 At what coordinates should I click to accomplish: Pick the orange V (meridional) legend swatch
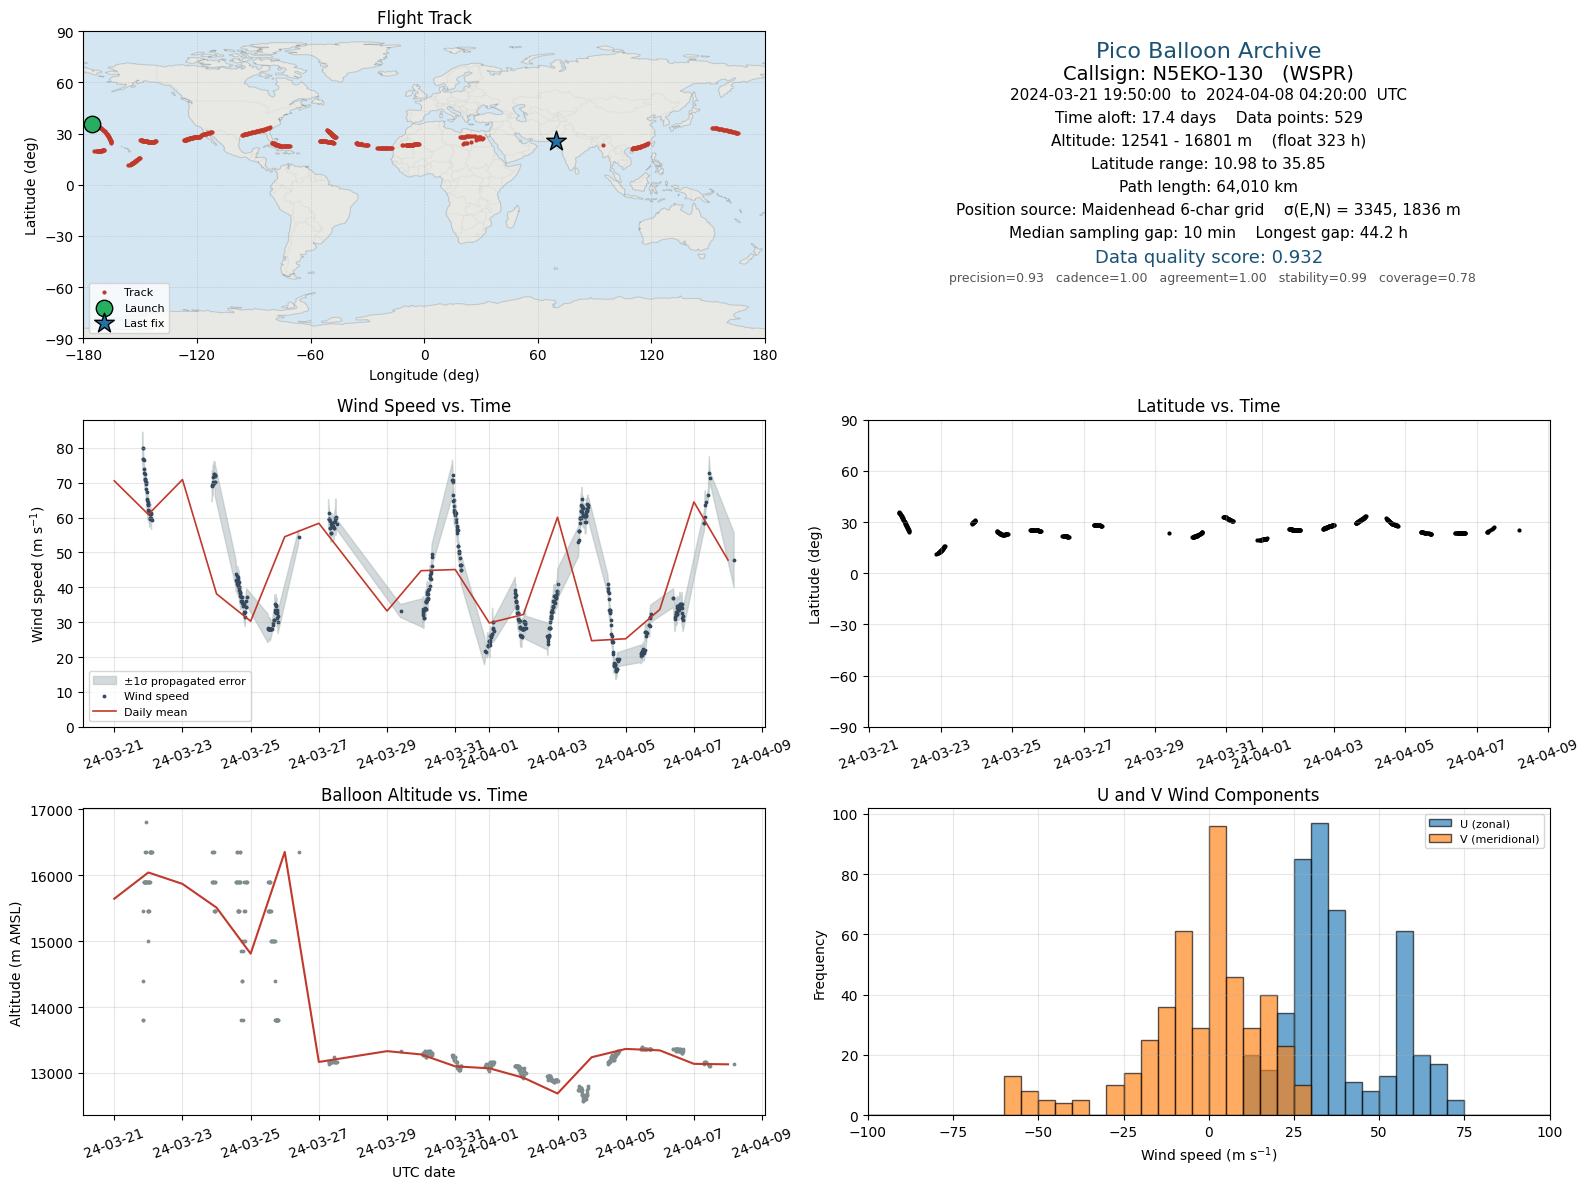1440,839
